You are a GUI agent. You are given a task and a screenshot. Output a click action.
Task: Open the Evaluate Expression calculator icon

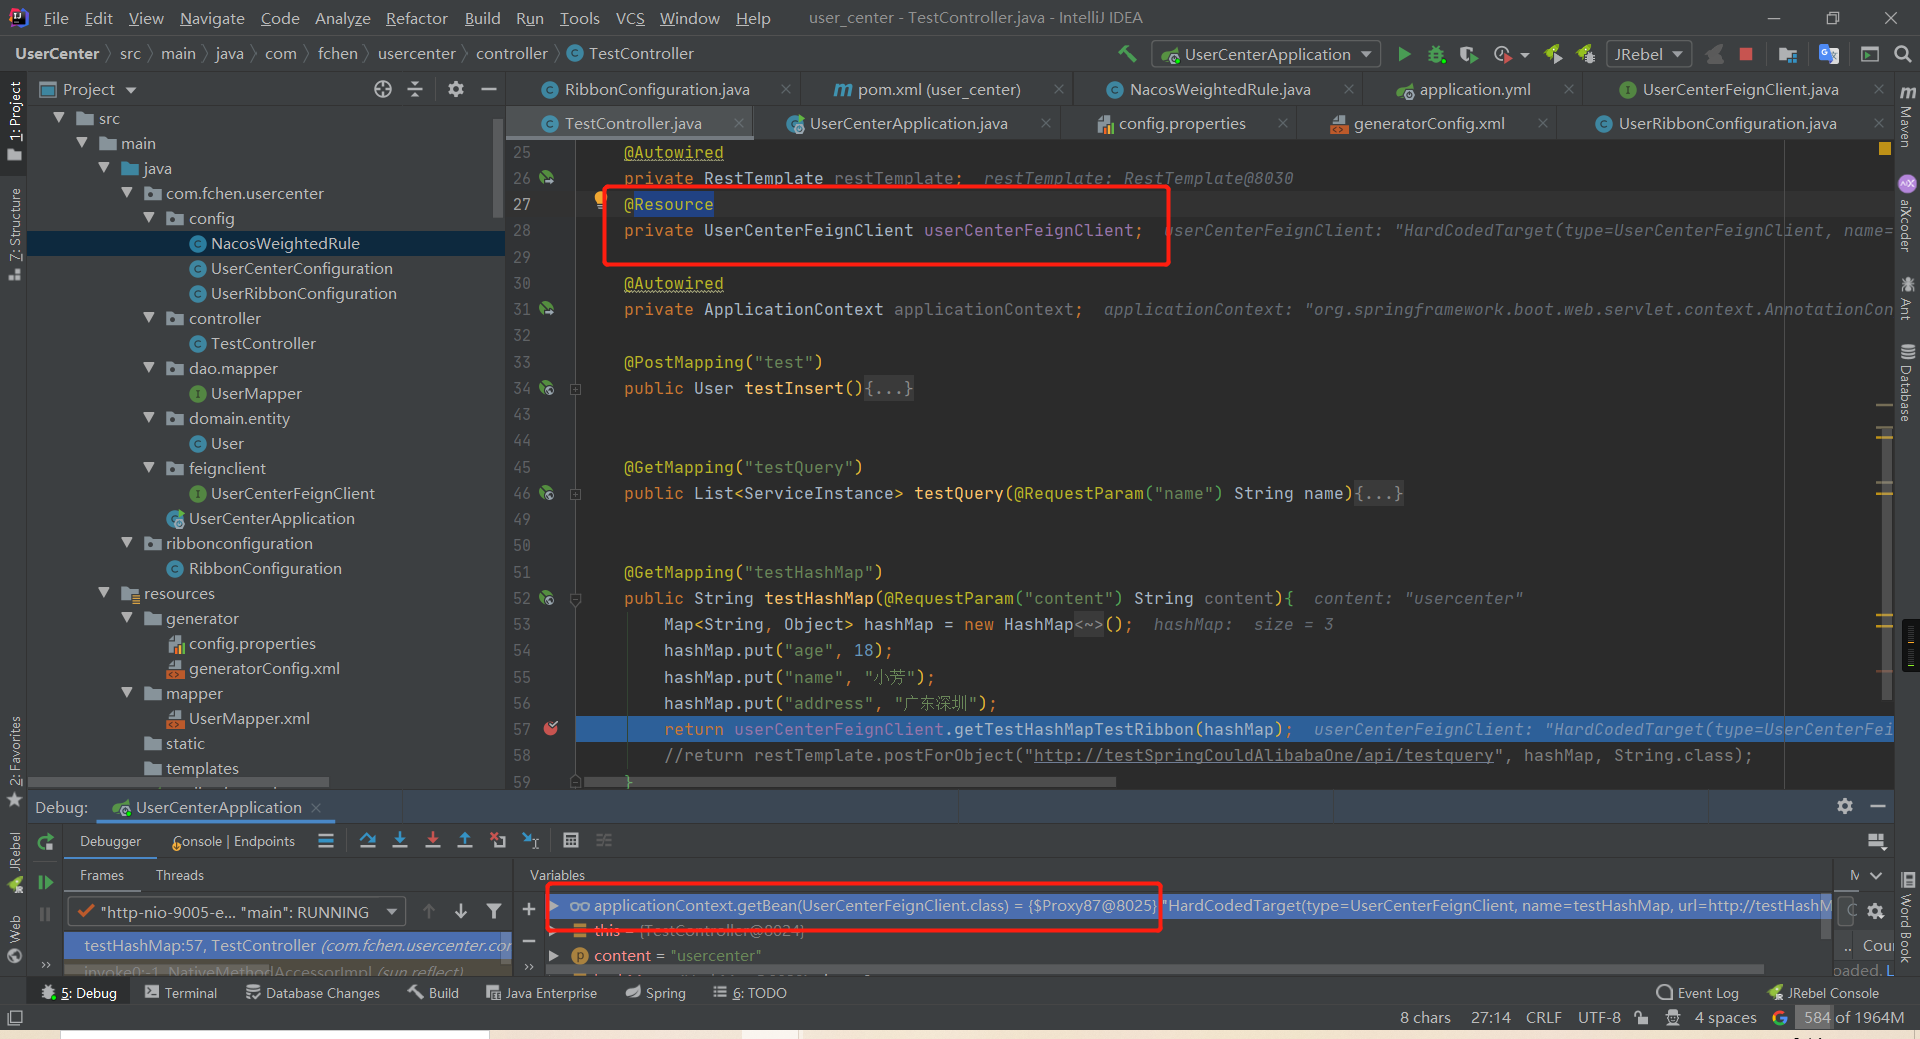pos(571,841)
